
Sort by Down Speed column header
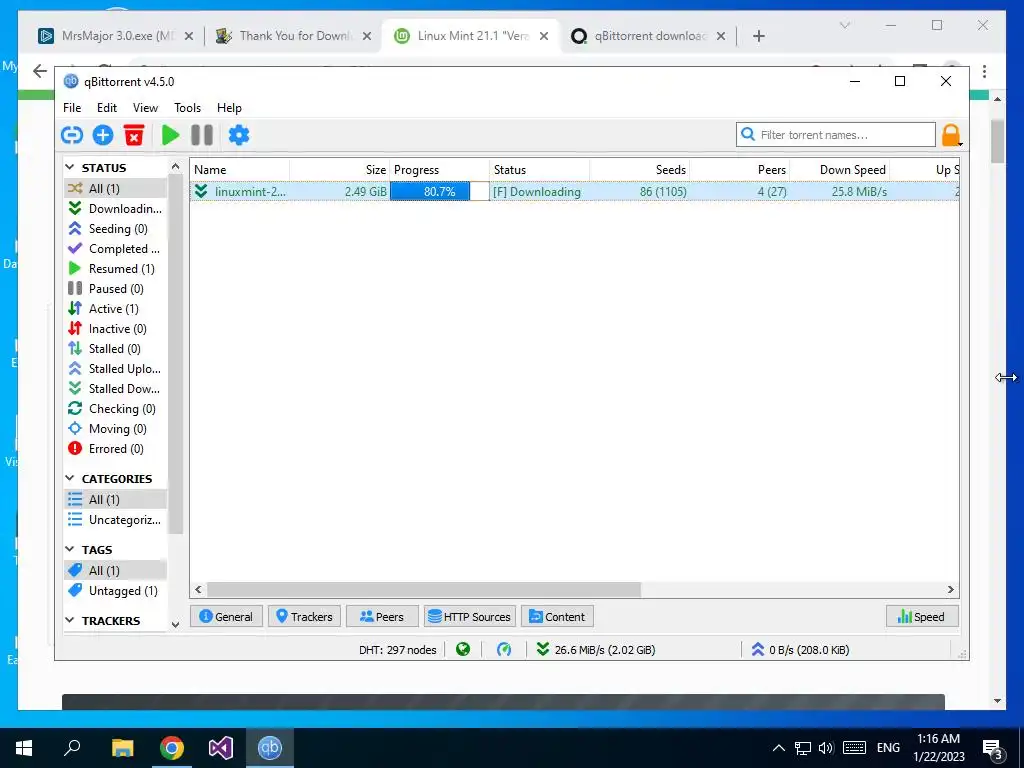point(840,170)
